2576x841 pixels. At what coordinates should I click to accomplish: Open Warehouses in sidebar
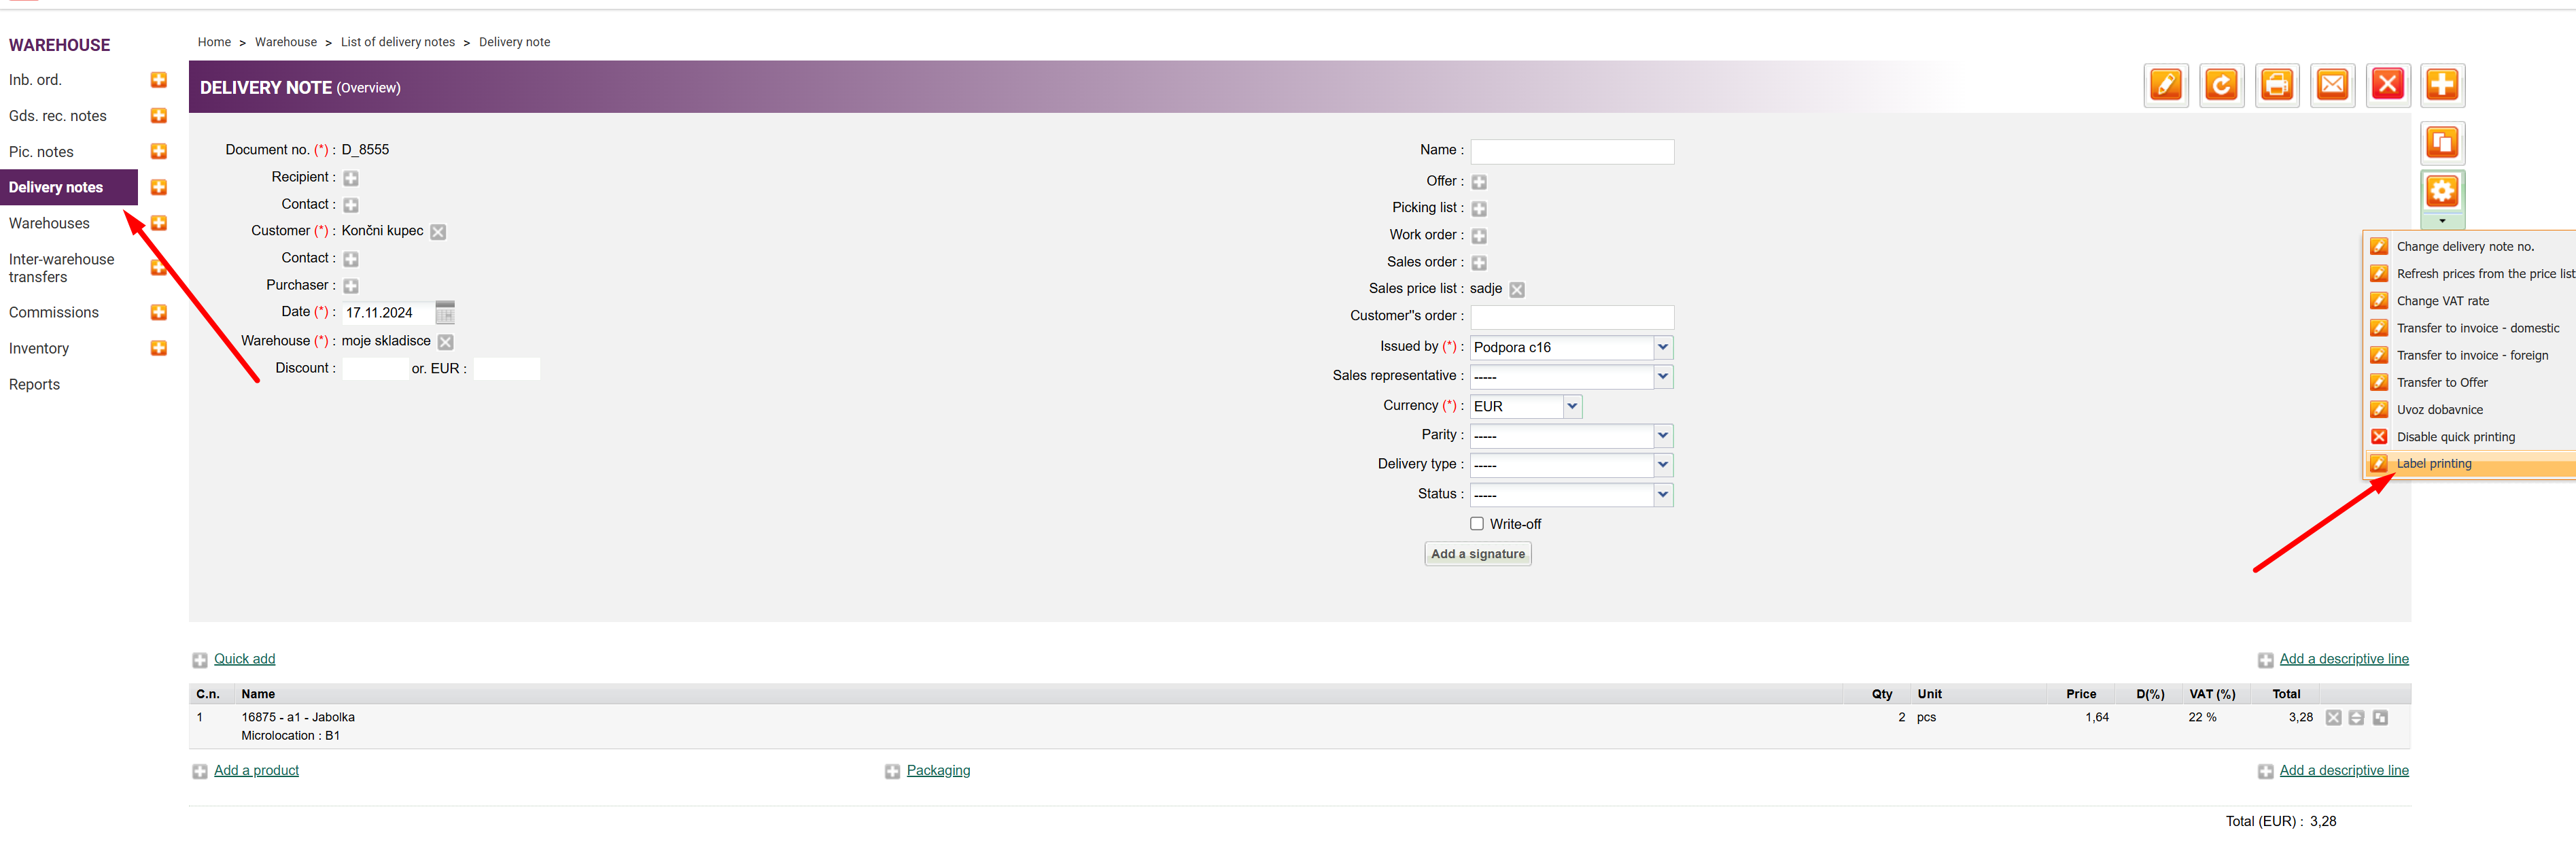click(x=49, y=224)
